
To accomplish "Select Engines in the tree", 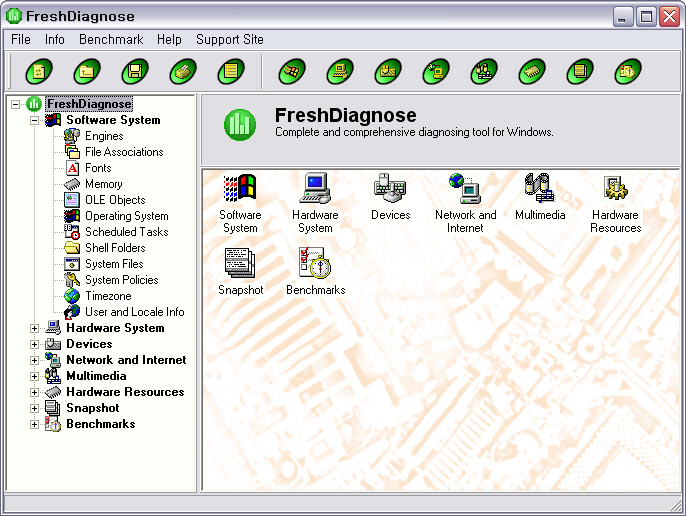I will tap(104, 136).
